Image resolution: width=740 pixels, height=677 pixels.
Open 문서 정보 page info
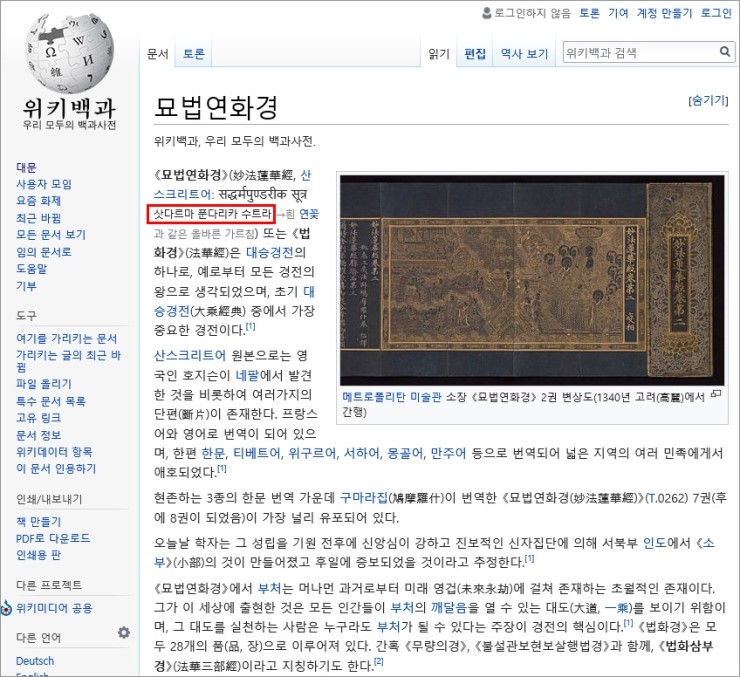(39, 435)
